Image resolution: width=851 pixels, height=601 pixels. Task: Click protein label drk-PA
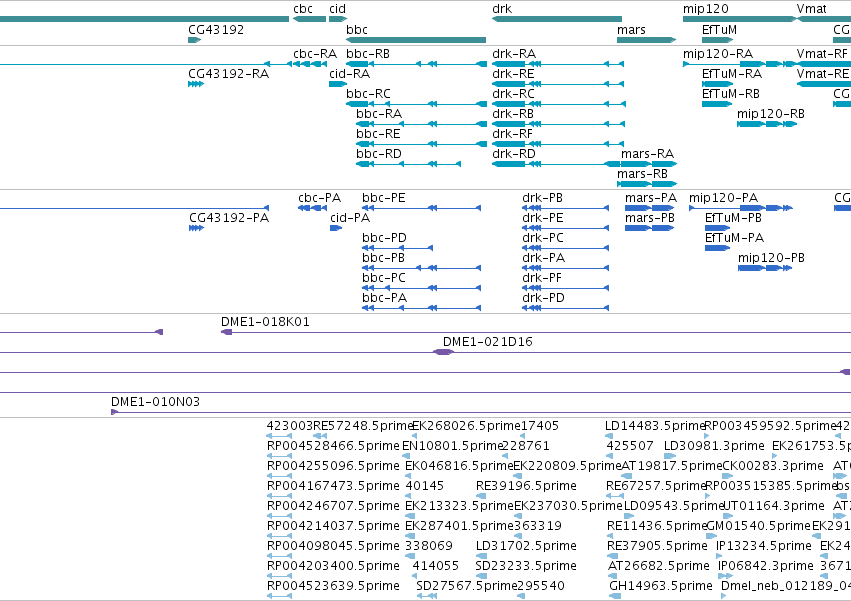click(x=543, y=258)
